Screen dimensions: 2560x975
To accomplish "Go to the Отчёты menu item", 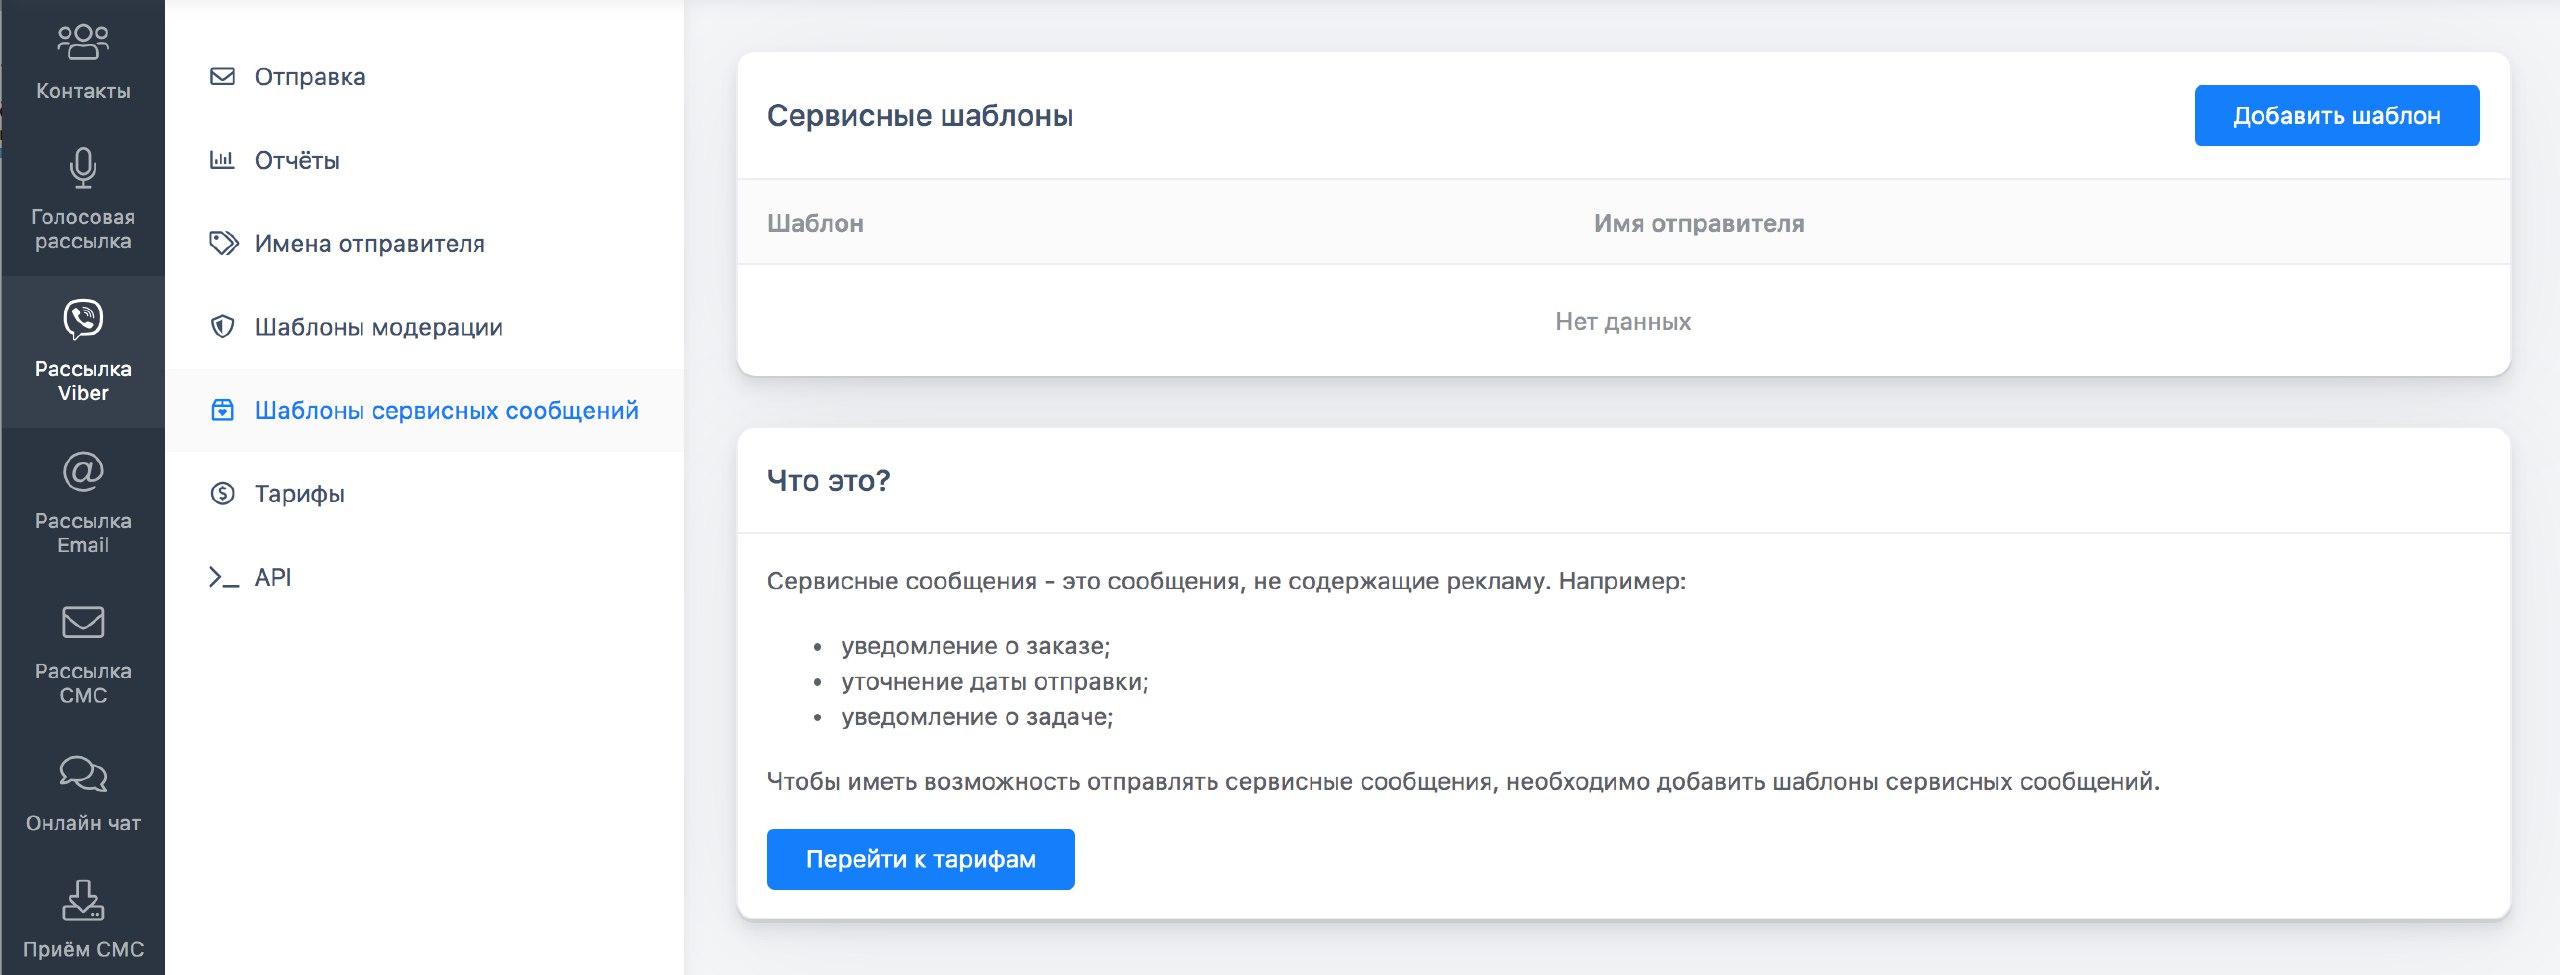I will 297,160.
